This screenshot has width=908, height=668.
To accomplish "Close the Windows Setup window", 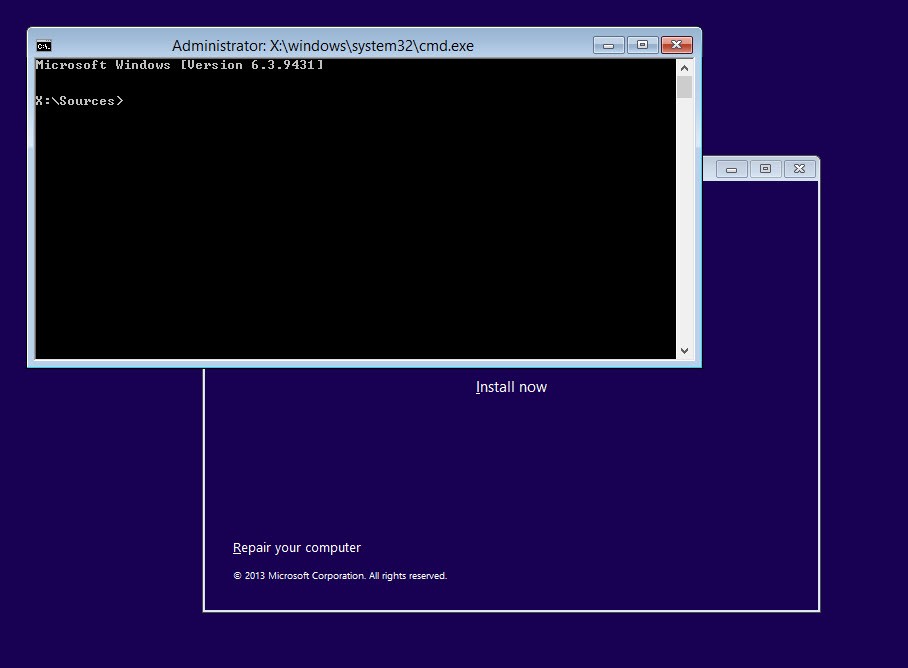I will [799, 168].
